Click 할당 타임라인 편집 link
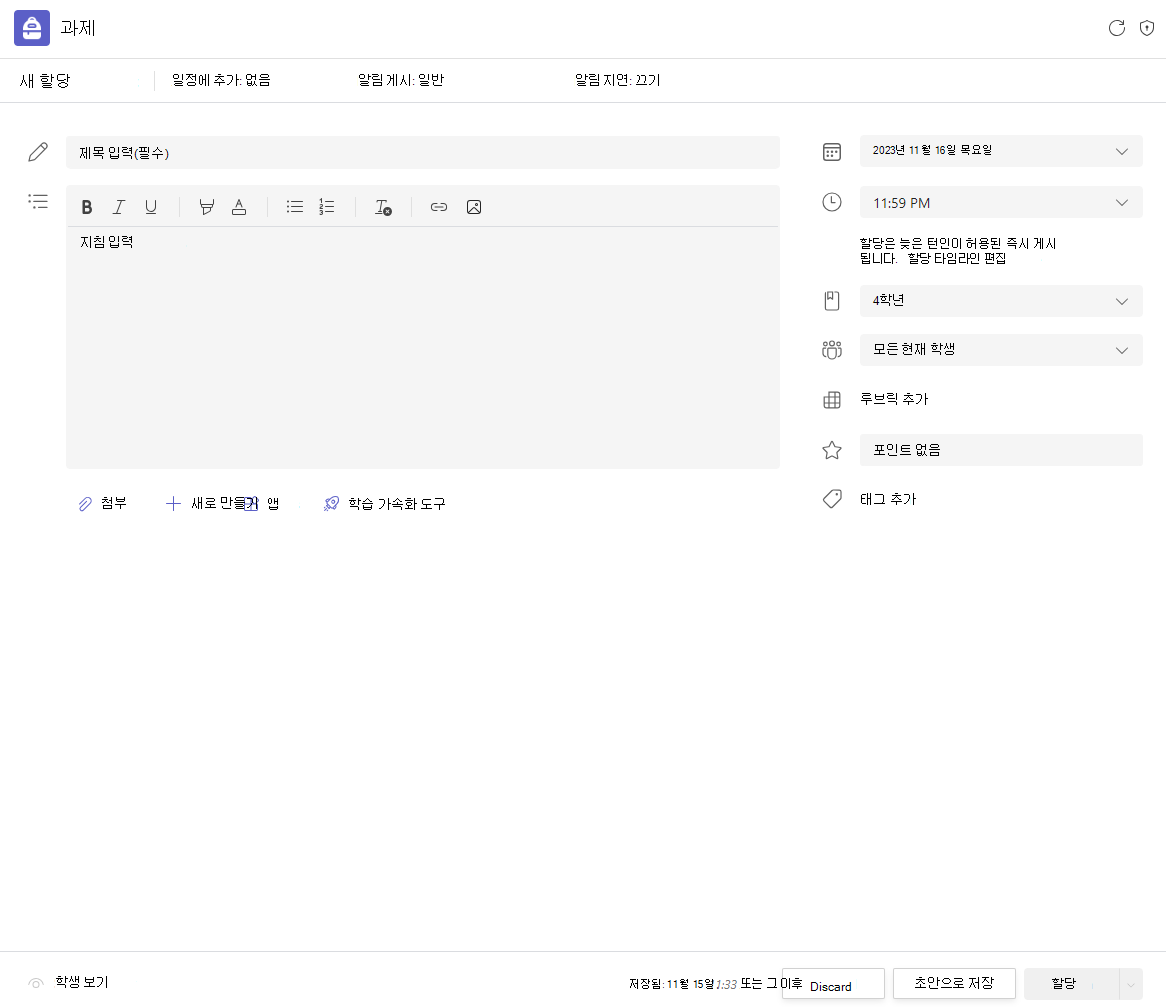 [956, 259]
